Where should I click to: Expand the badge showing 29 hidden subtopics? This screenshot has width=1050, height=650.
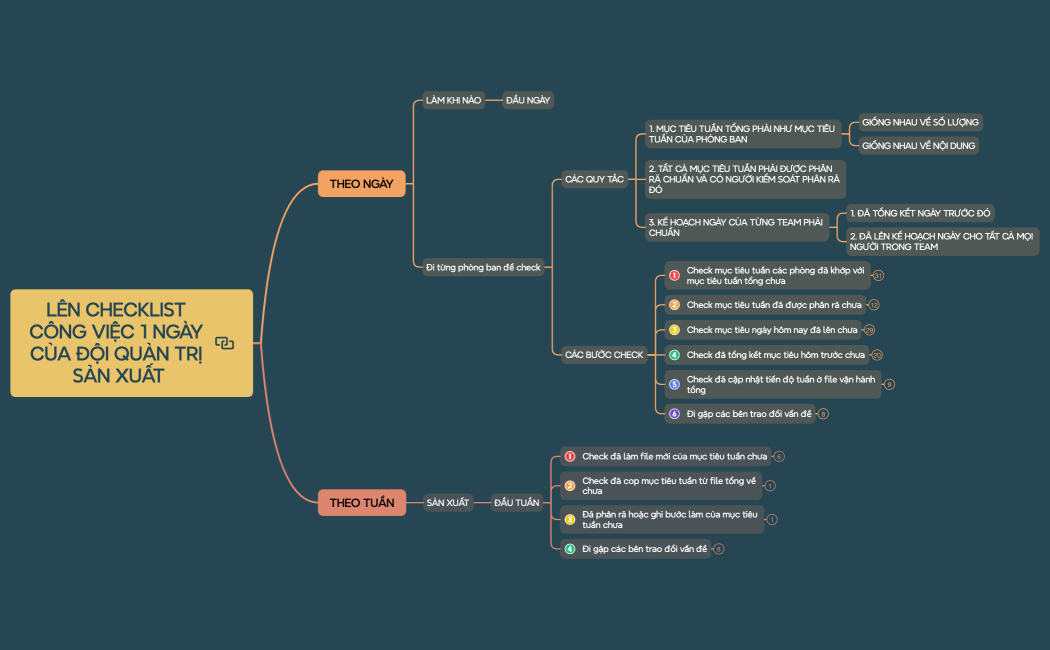870,330
